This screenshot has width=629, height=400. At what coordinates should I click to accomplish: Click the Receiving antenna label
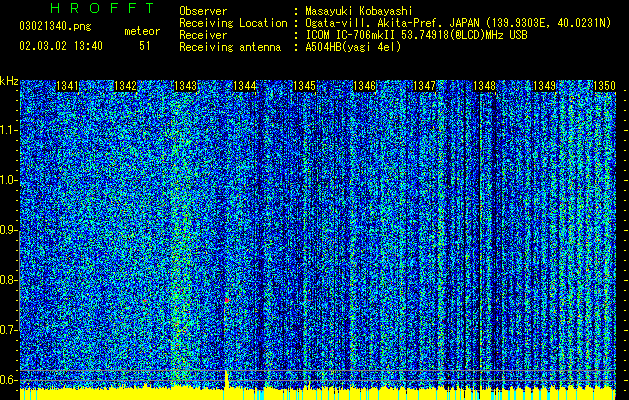coord(230,47)
